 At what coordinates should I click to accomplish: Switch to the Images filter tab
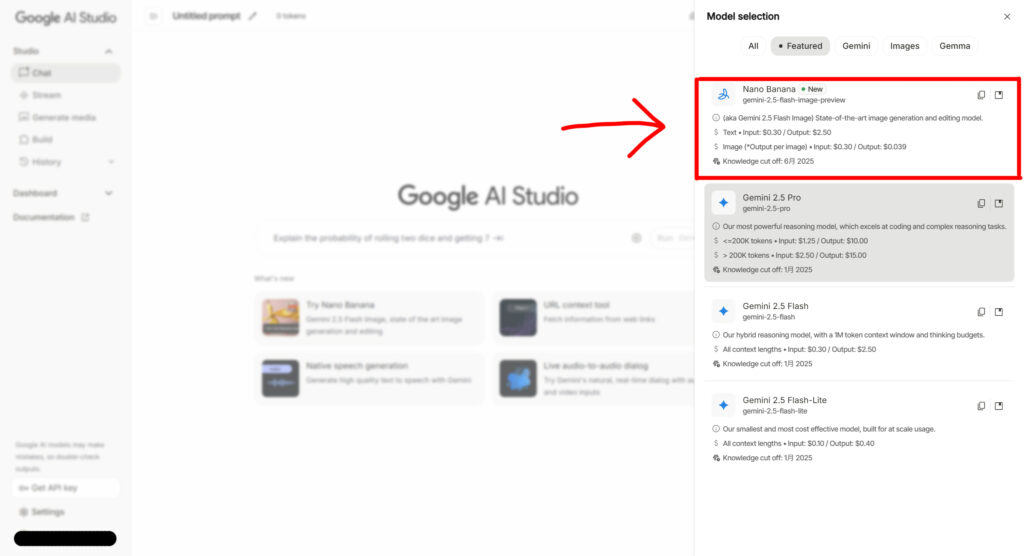click(x=904, y=46)
